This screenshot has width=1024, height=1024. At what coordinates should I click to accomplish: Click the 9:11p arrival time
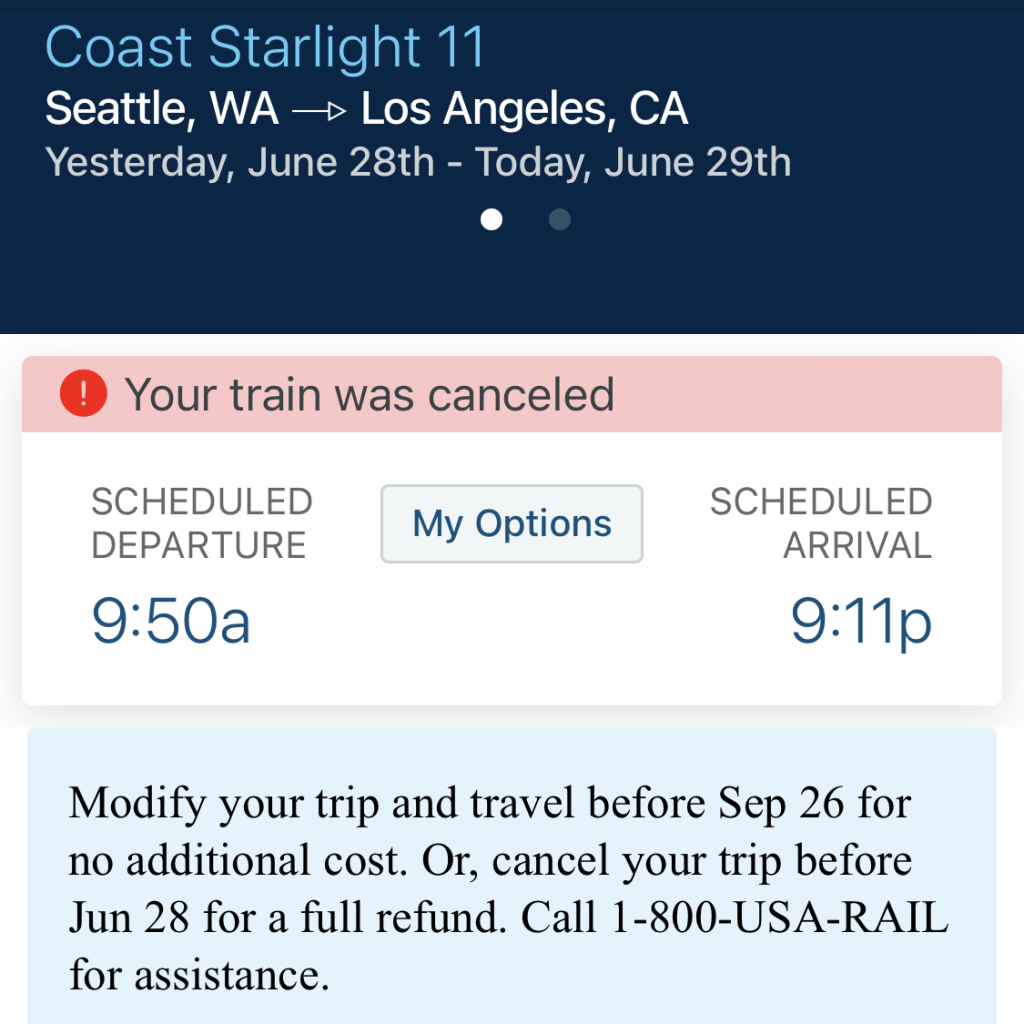click(861, 620)
